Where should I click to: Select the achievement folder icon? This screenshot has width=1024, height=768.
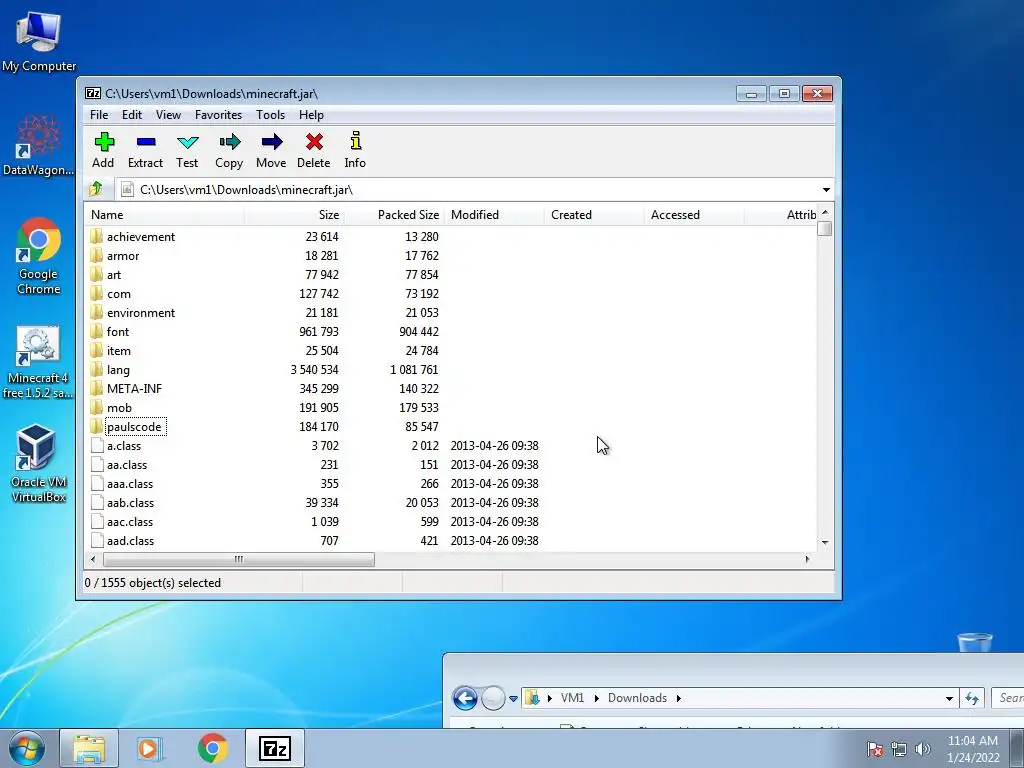pyautogui.click(x=97, y=236)
